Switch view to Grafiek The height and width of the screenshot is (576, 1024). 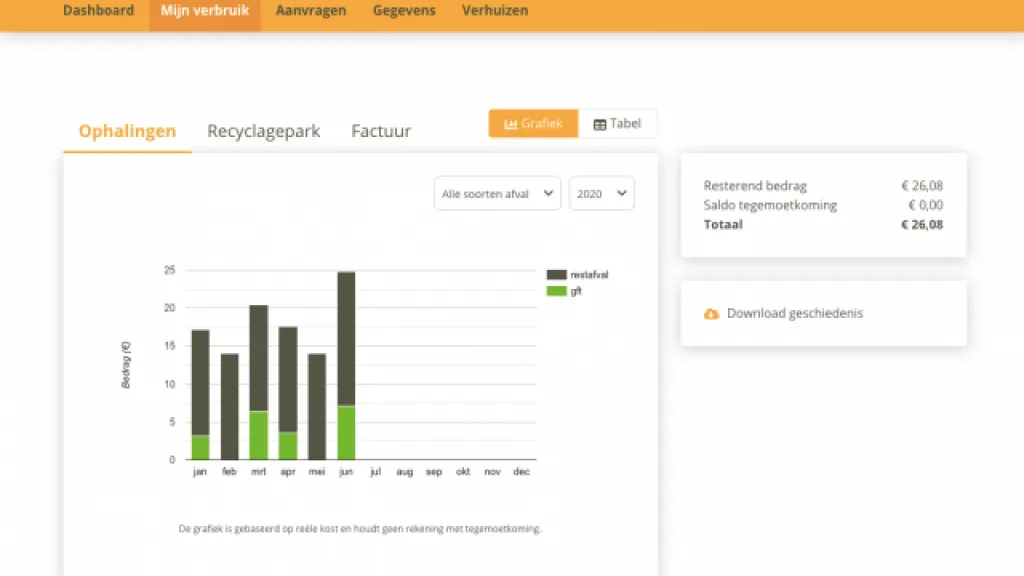[533, 124]
